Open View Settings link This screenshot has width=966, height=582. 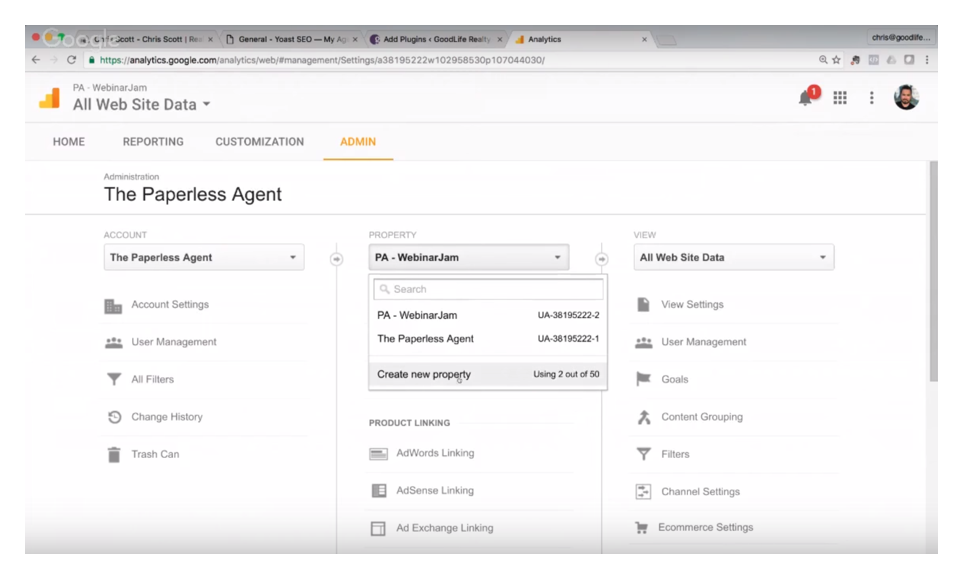692,305
